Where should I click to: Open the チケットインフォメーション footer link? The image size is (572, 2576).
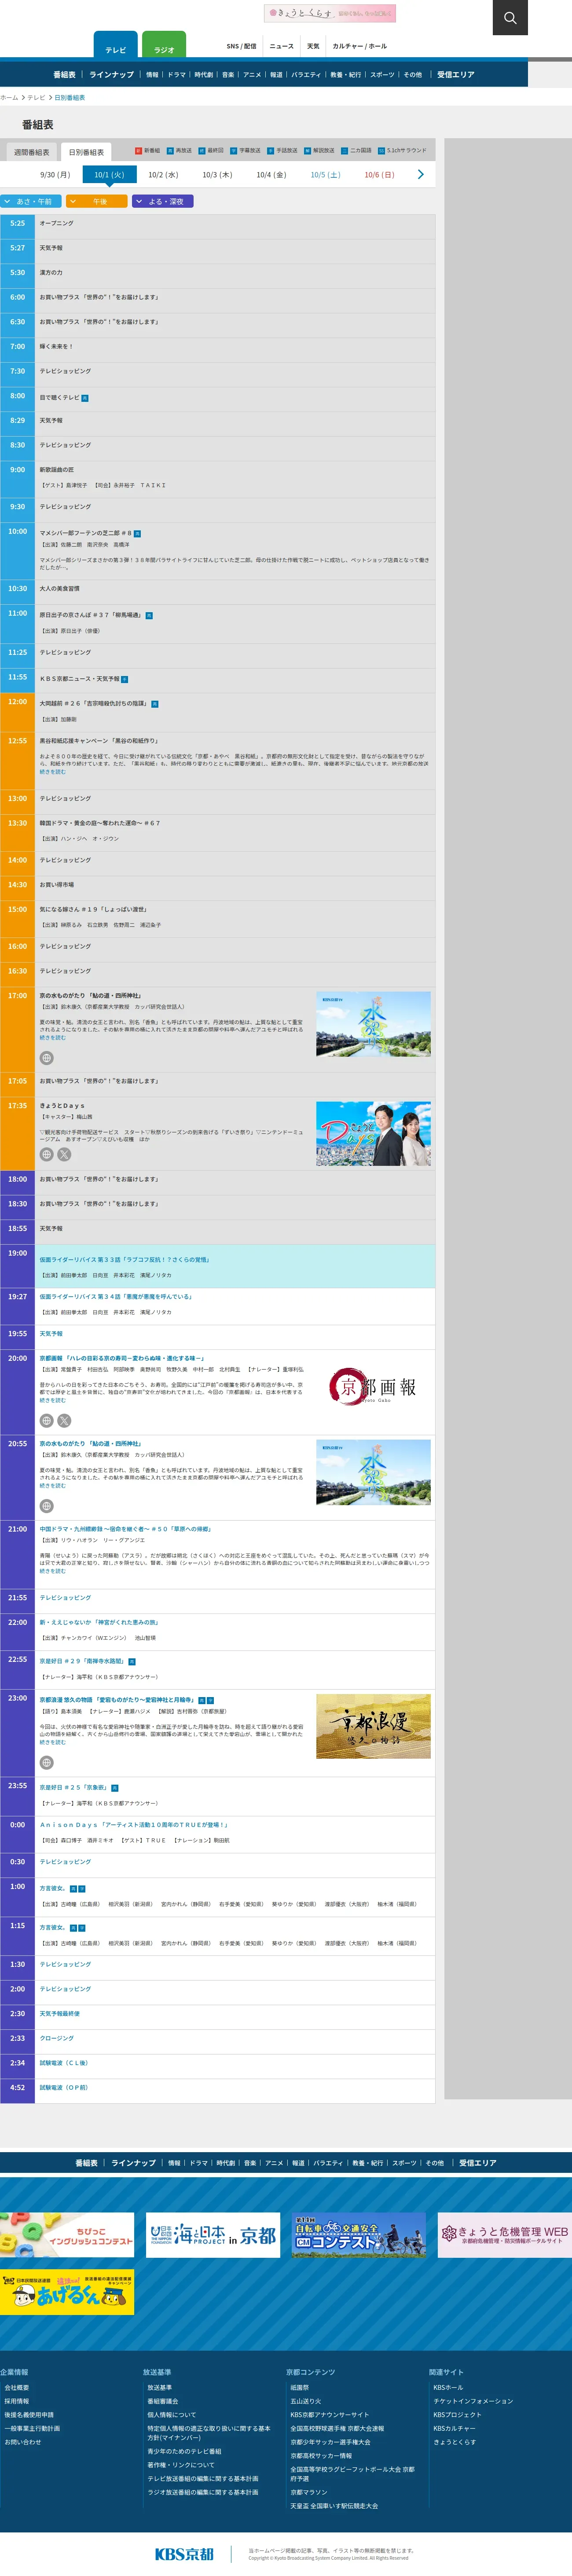[x=473, y=2400]
